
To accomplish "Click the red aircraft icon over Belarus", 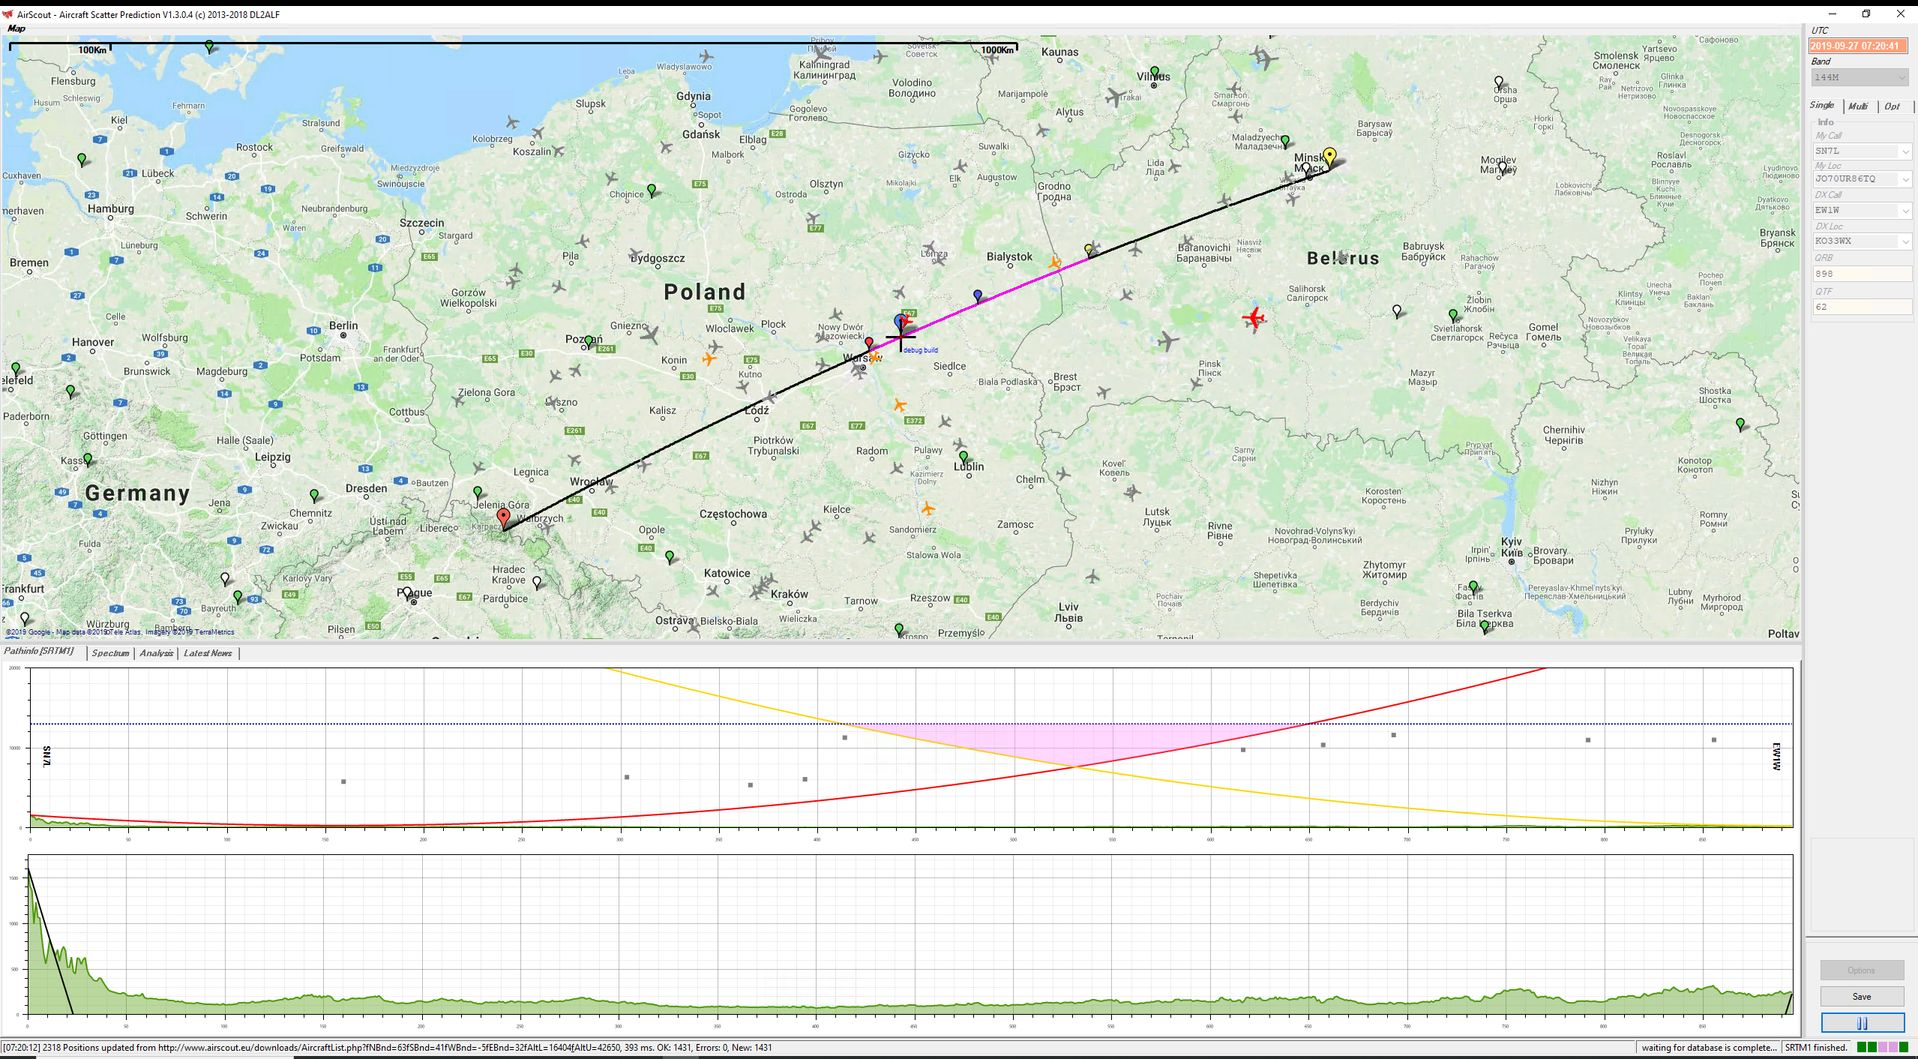I will pos(1253,318).
